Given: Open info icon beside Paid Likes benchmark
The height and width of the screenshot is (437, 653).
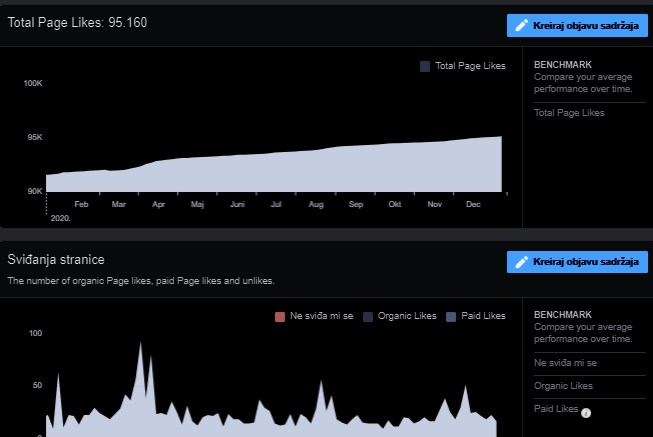Looking at the screenshot, I should click(x=586, y=412).
